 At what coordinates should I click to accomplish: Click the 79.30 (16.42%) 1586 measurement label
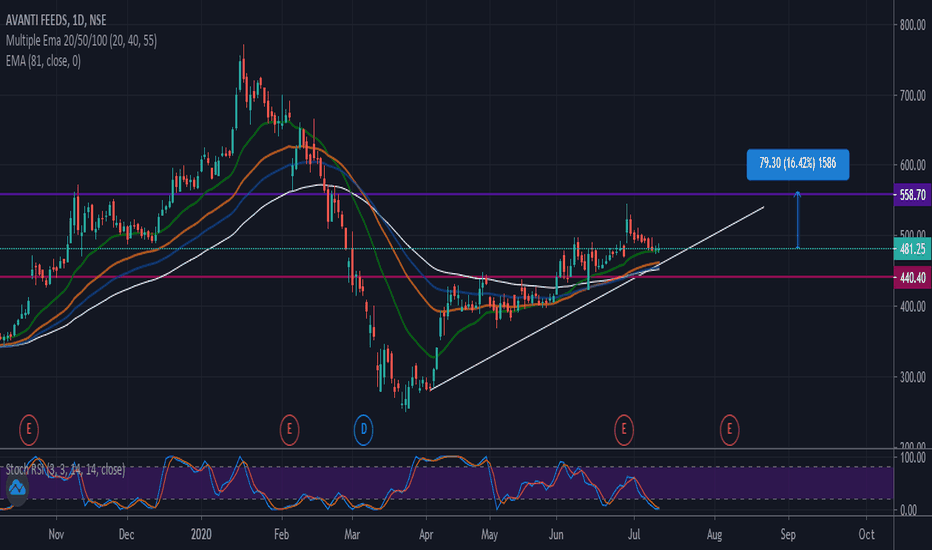(x=798, y=164)
